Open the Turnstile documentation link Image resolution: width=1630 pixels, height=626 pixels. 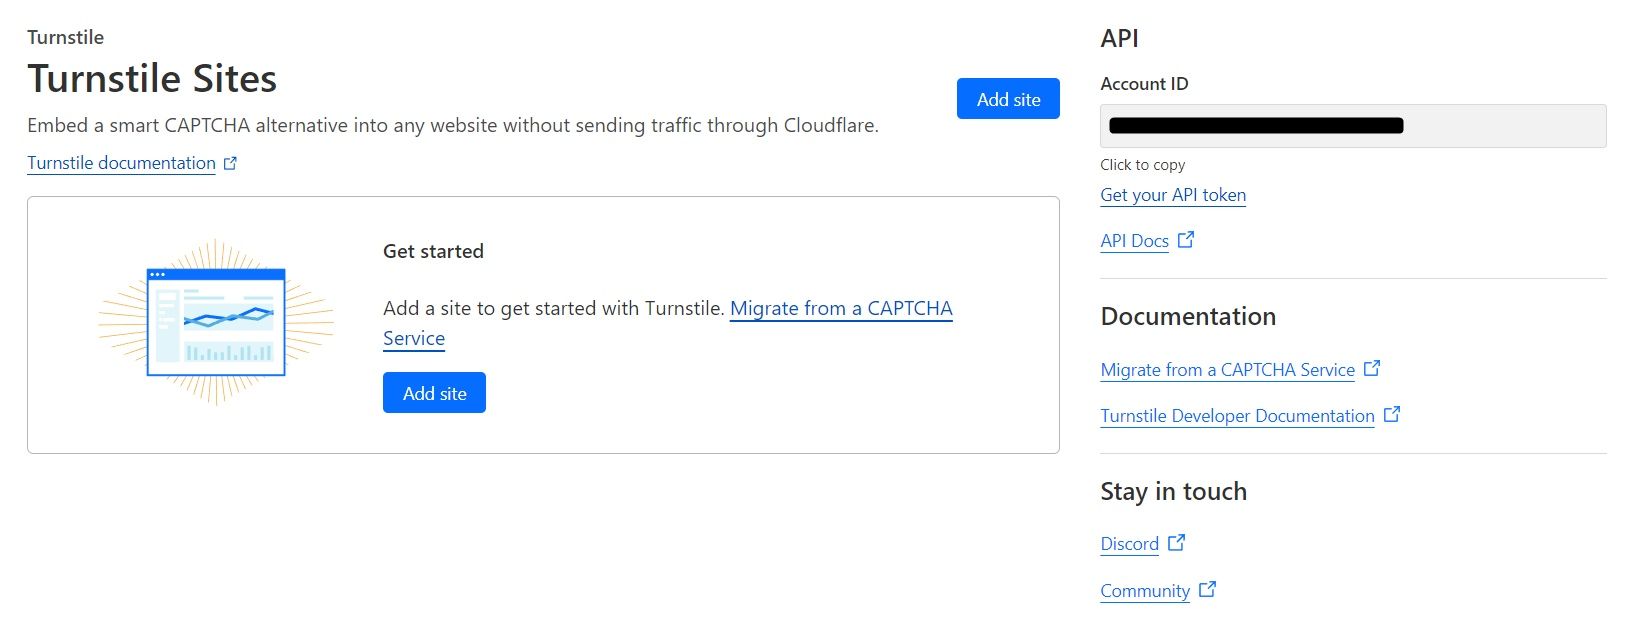point(120,162)
